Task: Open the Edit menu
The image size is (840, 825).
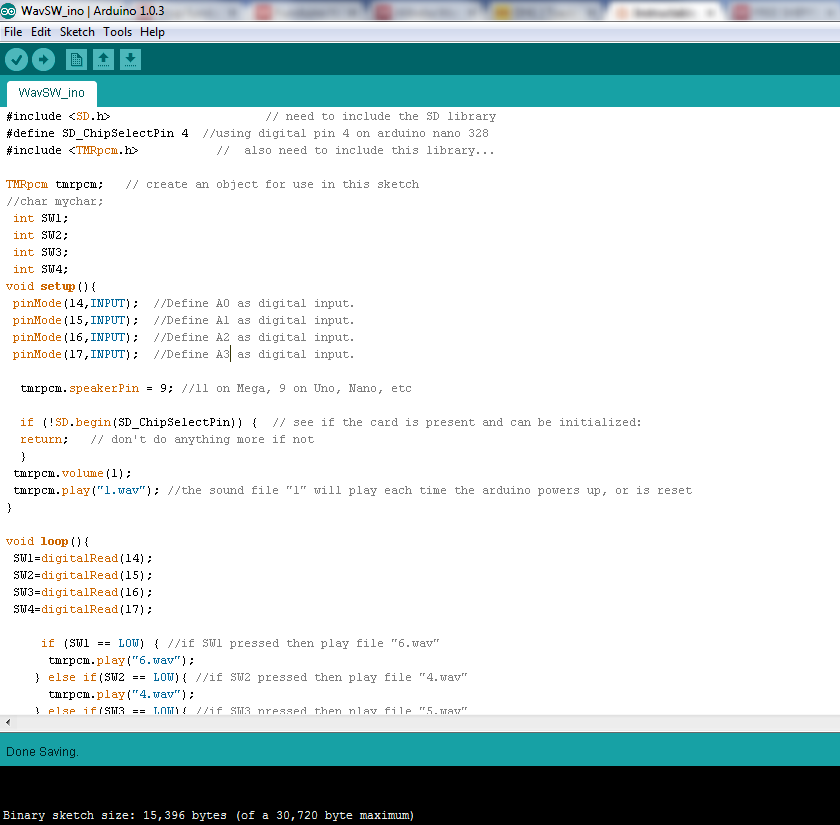Action: [x=41, y=31]
